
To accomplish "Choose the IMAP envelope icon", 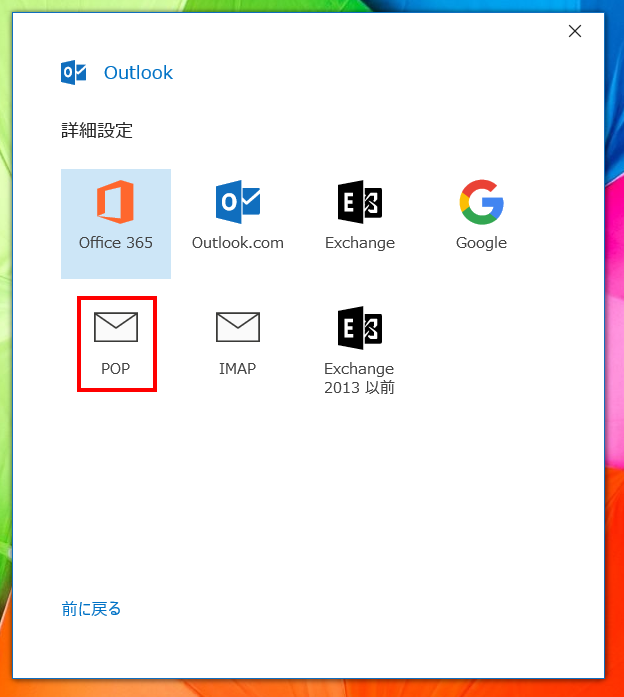I will click(237, 327).
